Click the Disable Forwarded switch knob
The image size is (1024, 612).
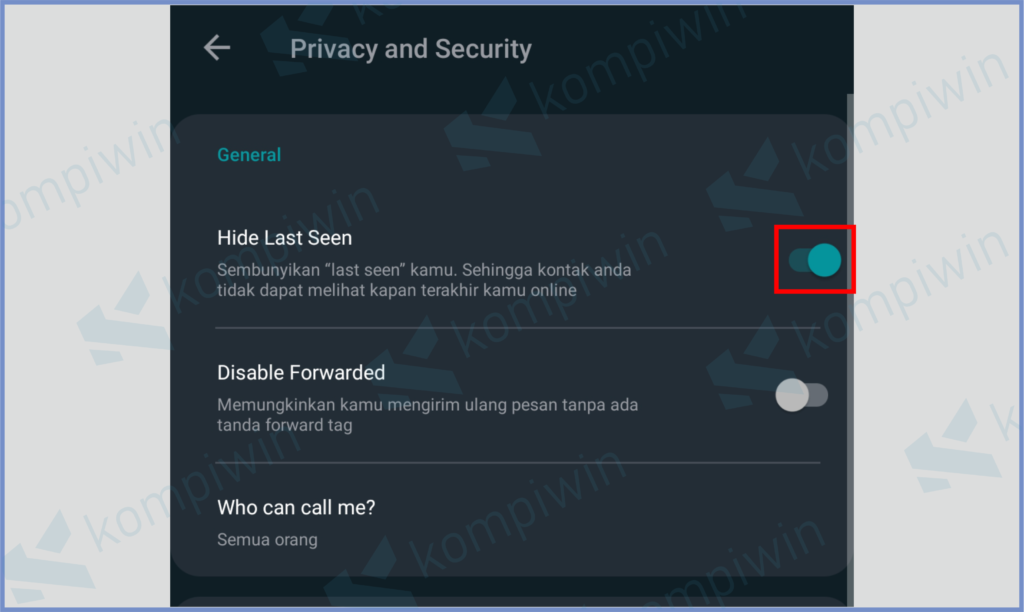pyautogui.click(x=790, y=395)
